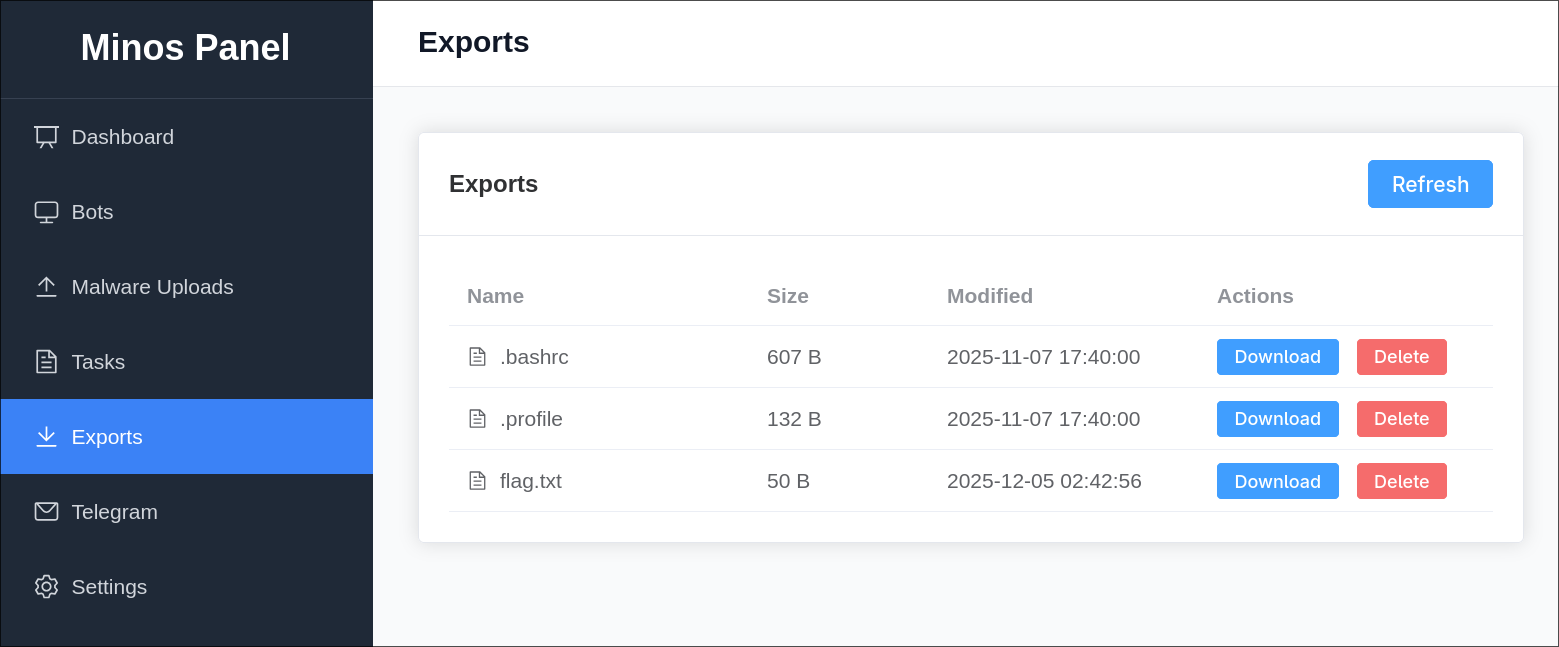Select the .bashrc file name

[x=534, y=357]
